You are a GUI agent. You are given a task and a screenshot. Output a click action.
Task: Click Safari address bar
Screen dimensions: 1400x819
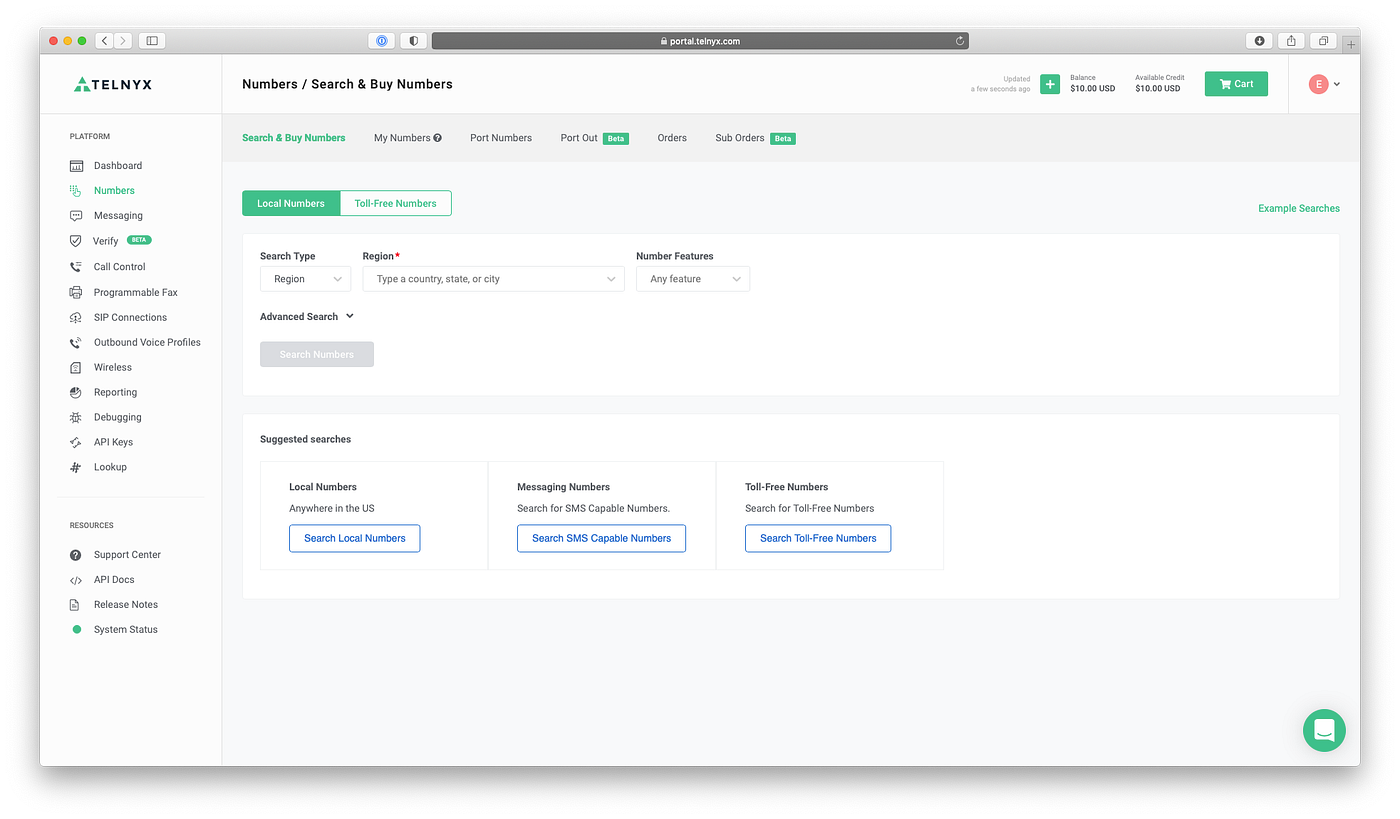700,41
